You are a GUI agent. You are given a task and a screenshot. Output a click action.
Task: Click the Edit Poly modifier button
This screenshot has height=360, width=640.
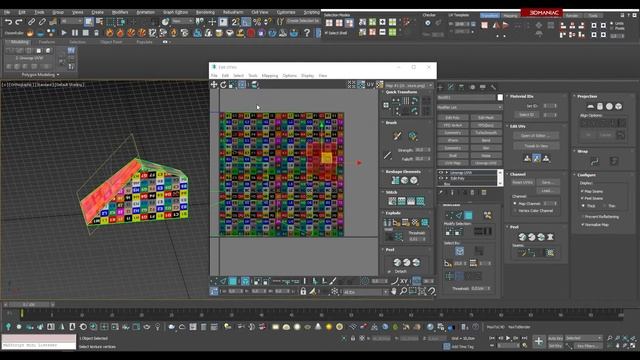[x=453, y=118]
